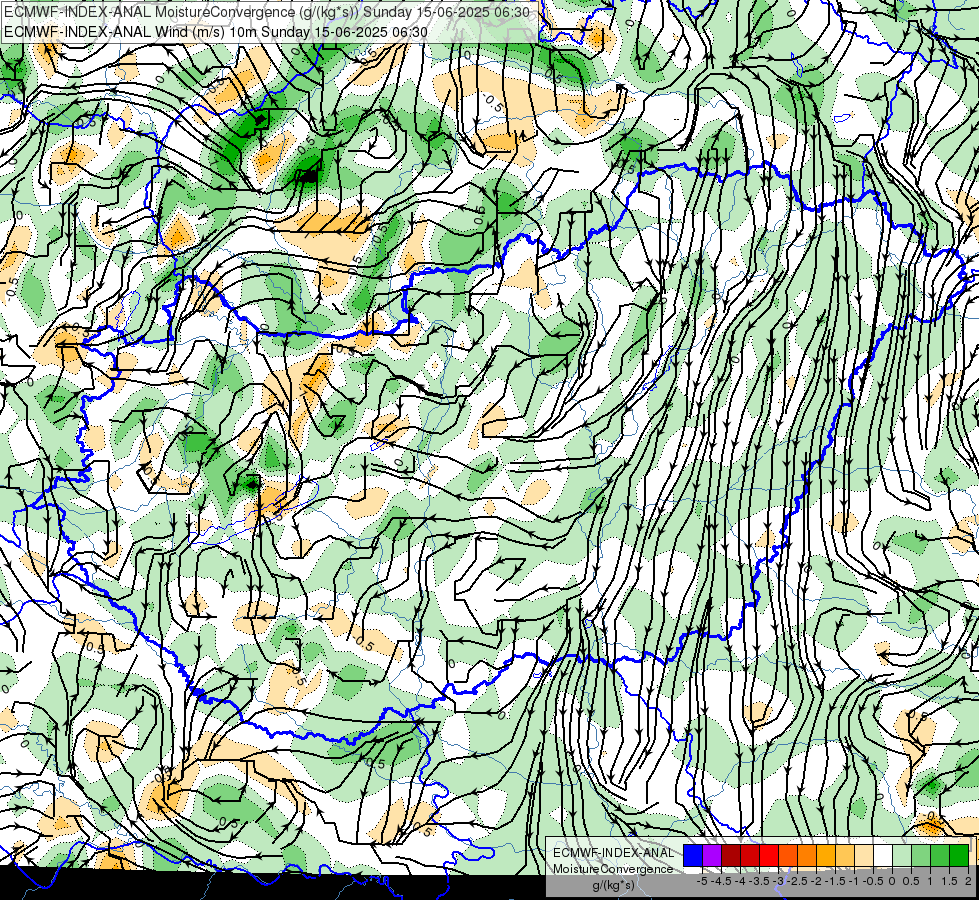Click the purple legend swatch
Viewport: 979px width, 900px height.
[712, 855]
